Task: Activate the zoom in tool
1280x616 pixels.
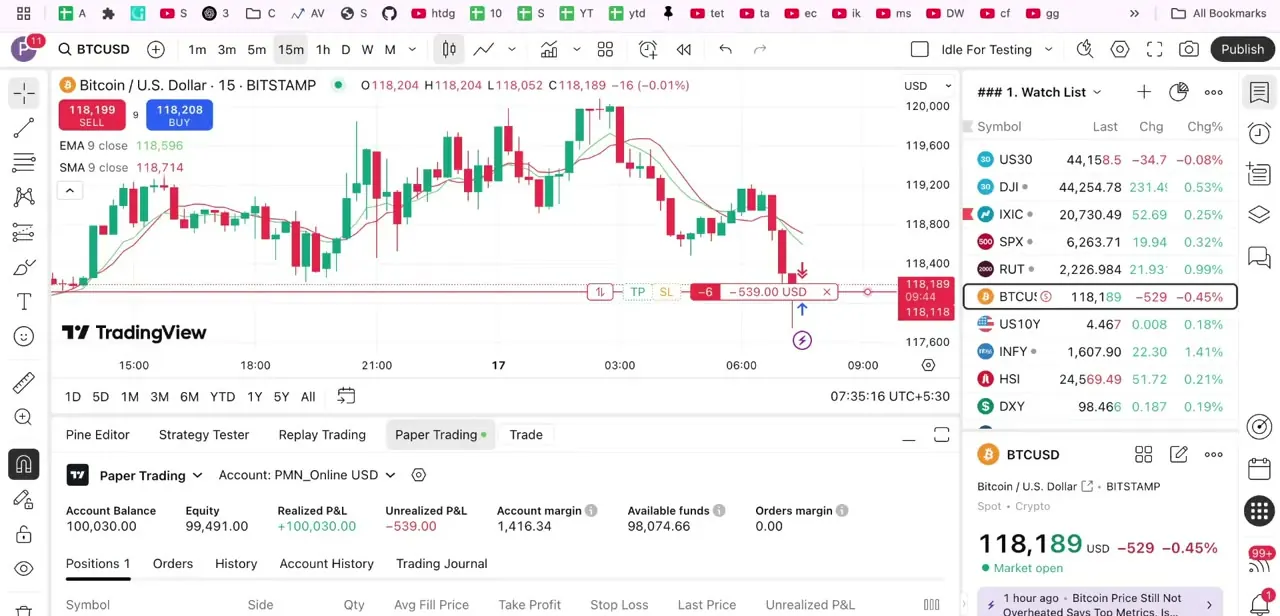Action: (24, 417)
